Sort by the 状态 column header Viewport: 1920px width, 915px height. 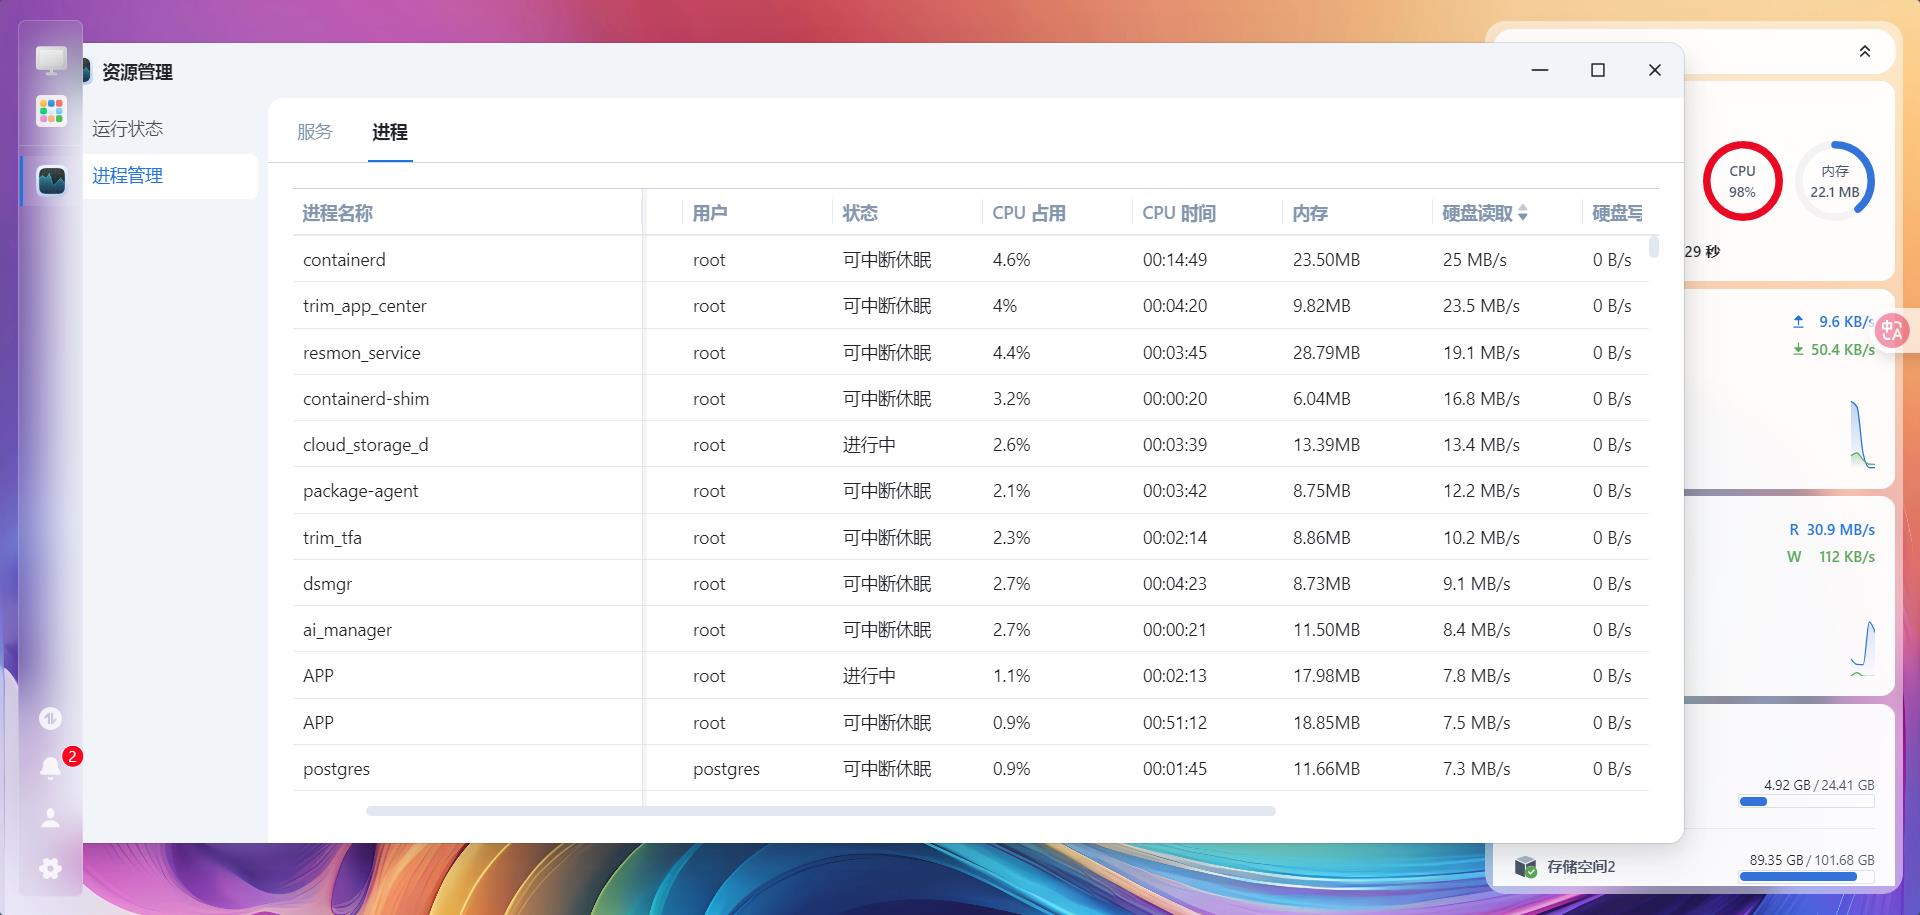(x=860, y=213)
